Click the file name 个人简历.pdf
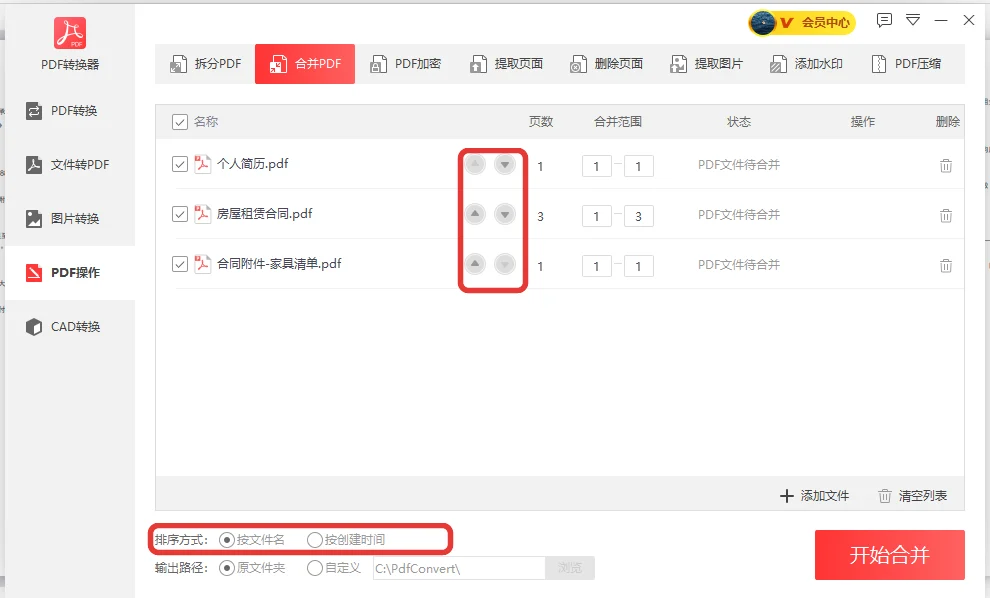Screen dimensions: 990x598 tap(253, 164)
